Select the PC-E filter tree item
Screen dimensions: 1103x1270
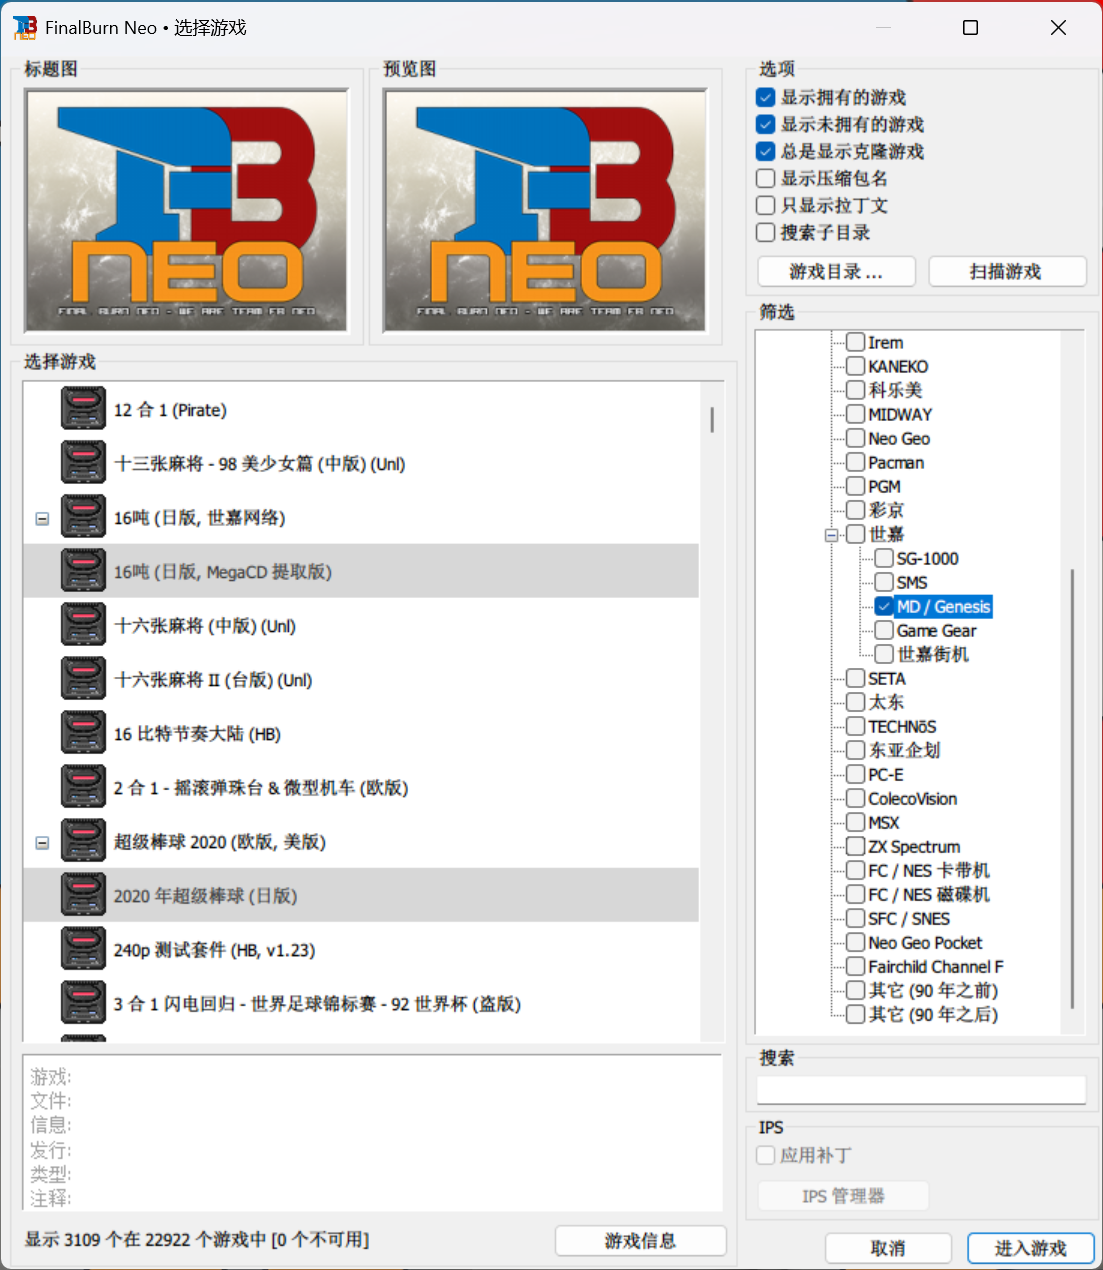click(886, 775)
